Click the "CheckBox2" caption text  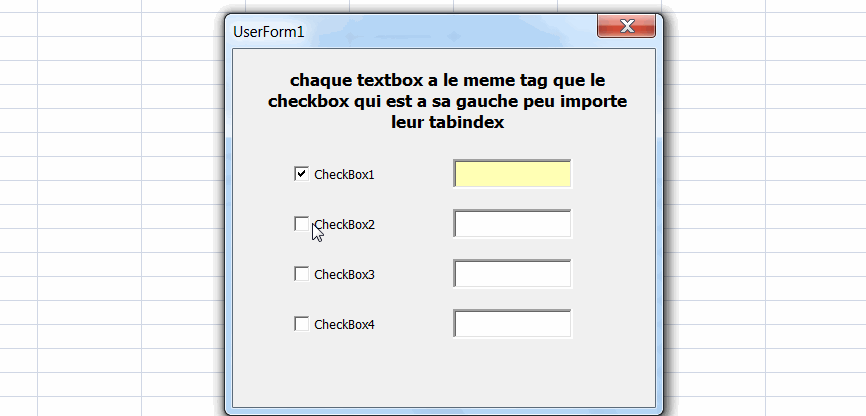pyautogui.click(x=349, y=225)
